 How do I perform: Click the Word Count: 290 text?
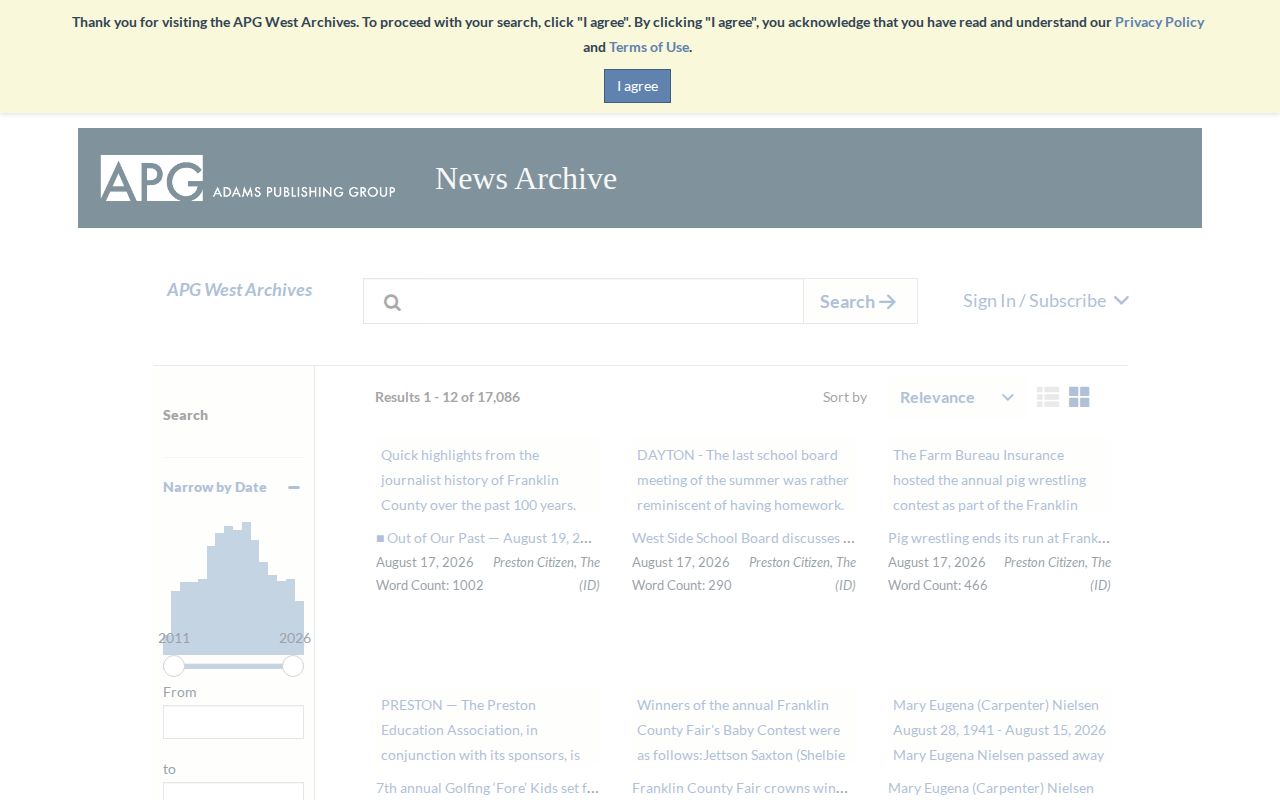pos(682,585)
